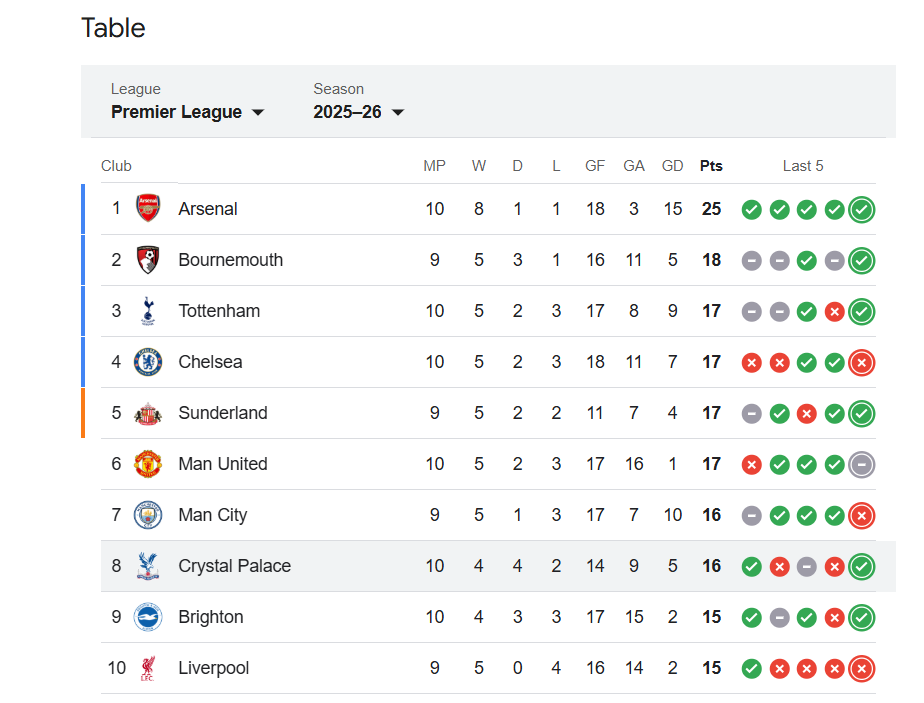Click the Man City club crest icon
The height and width of the screenshot is (703, 924).
coord(148,515)
